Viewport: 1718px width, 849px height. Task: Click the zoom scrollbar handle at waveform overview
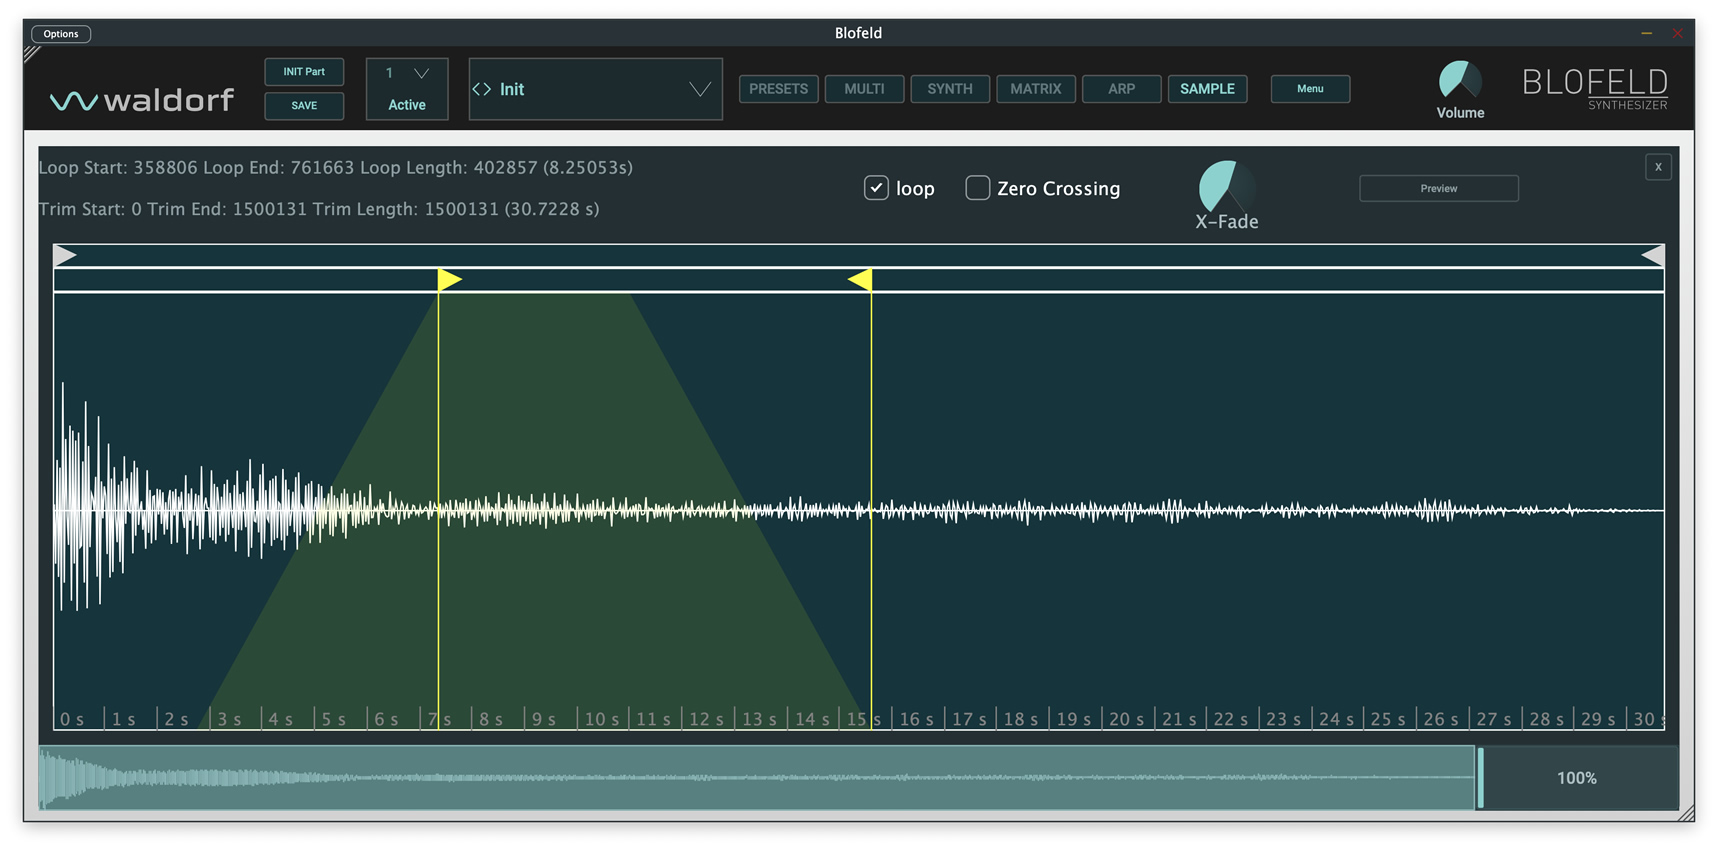coord(1481,778)
